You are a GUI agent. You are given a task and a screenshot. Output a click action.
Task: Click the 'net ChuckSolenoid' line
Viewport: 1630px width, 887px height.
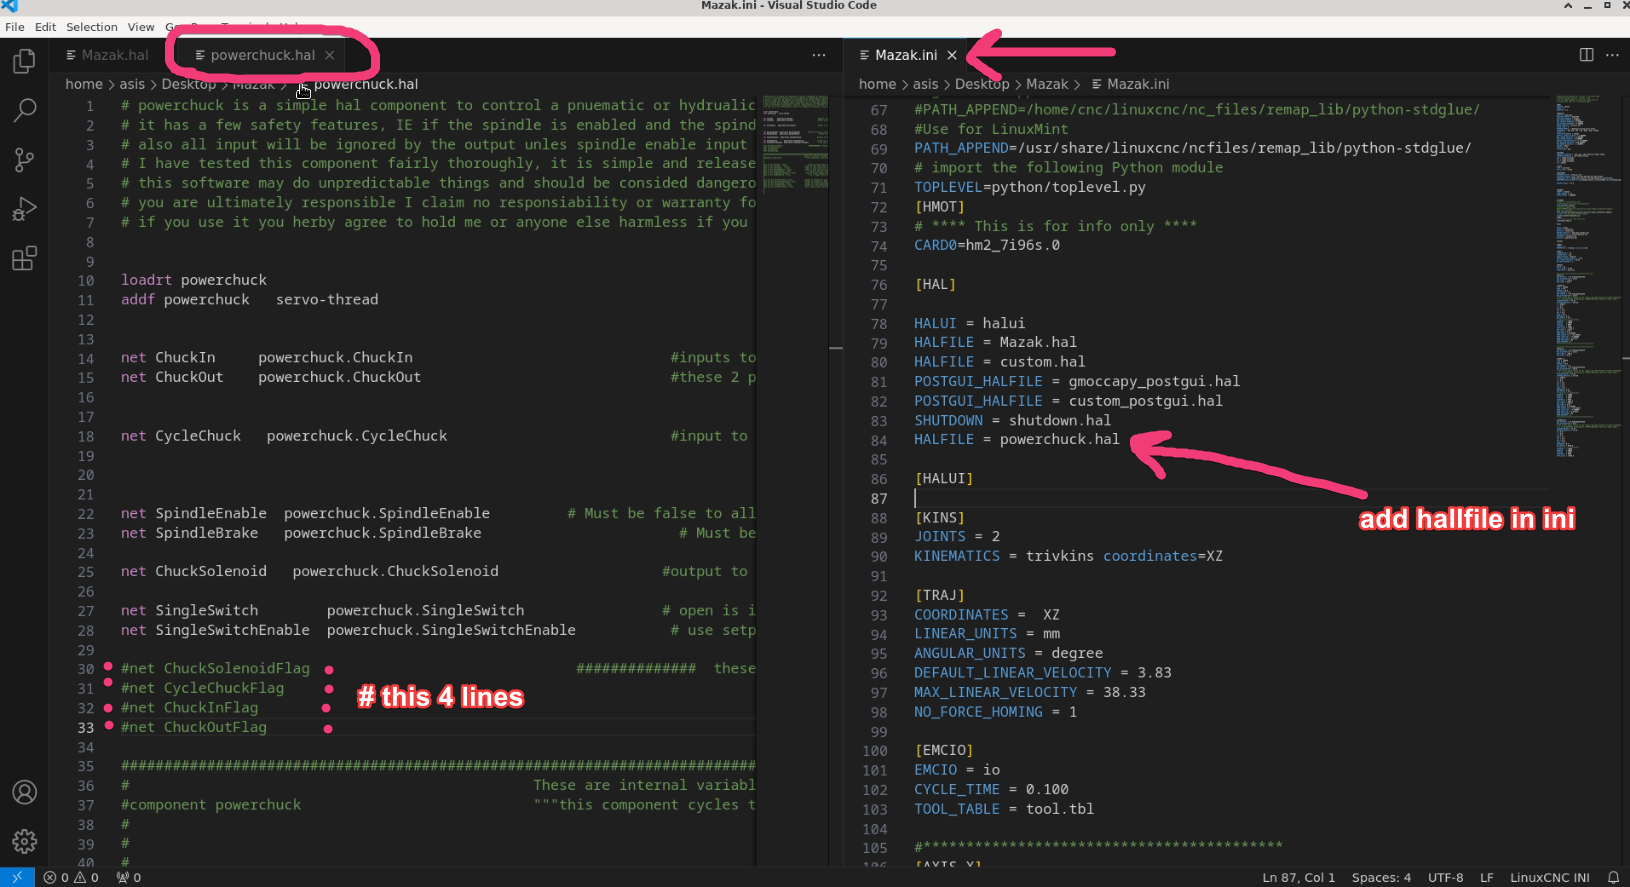click(309, 571)
